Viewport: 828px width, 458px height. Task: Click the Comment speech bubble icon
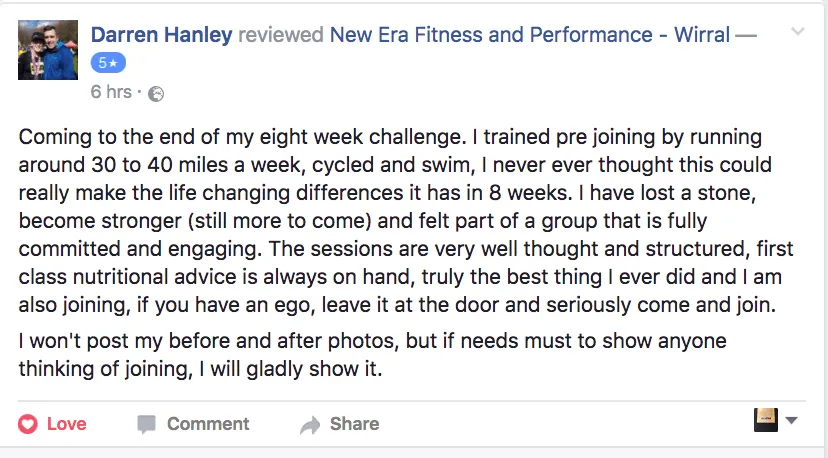pos(146,424)
